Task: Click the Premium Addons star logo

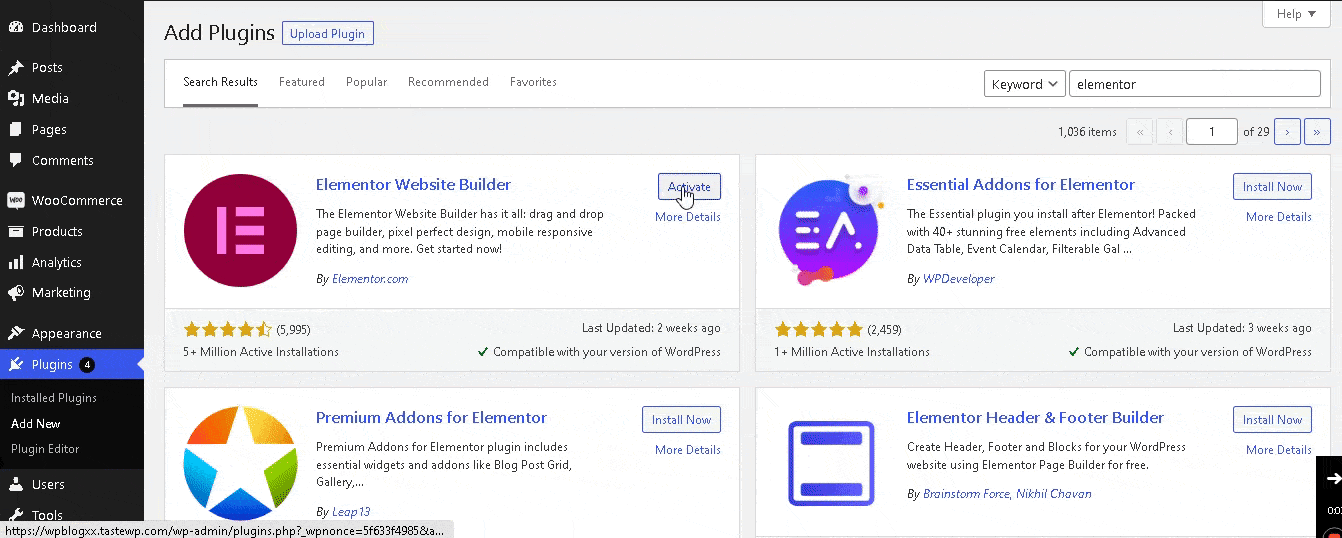Action: tap(240, 464)
